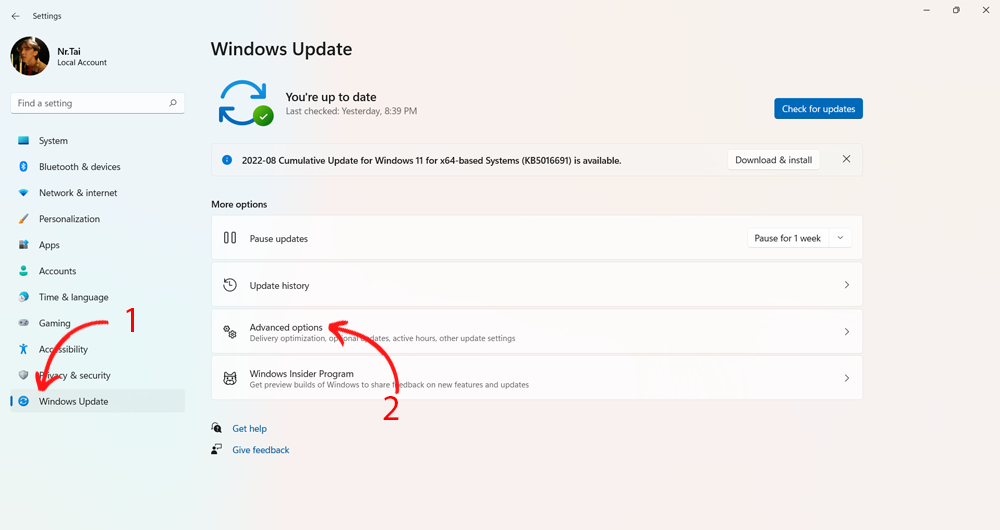Click the Update history clock icon
The width and height of the screenshot is (1000, 530).
point(230,285)
